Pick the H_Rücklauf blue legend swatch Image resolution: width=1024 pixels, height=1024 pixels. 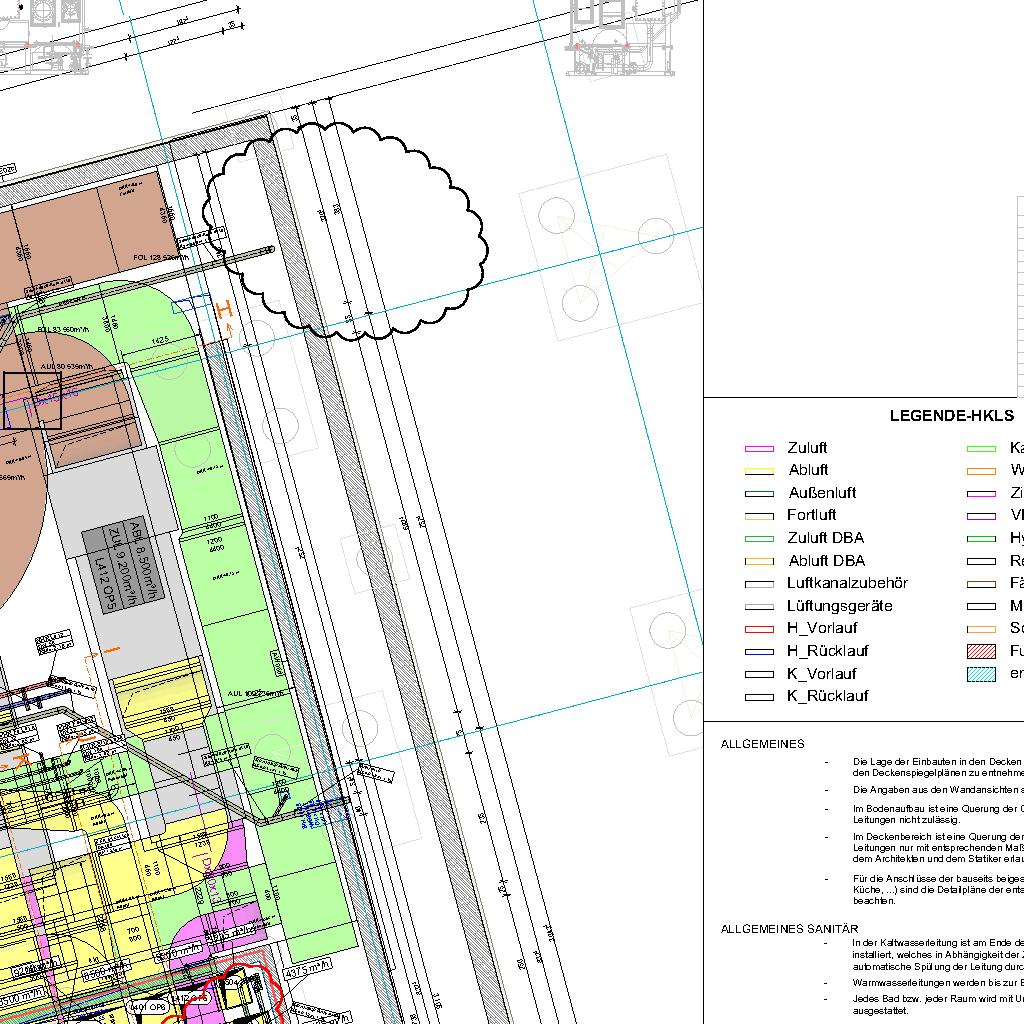click(x=759, y=652)
